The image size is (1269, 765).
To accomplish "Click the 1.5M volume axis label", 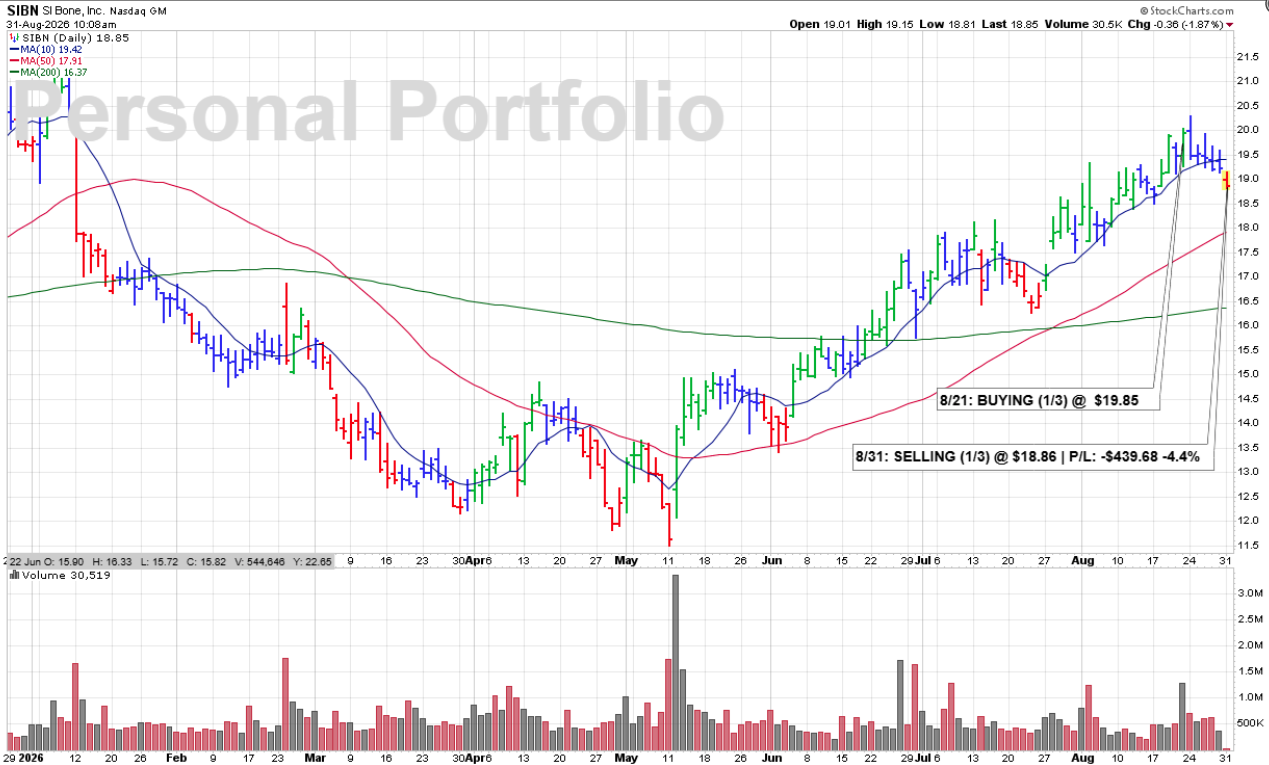I will 1249,671.
